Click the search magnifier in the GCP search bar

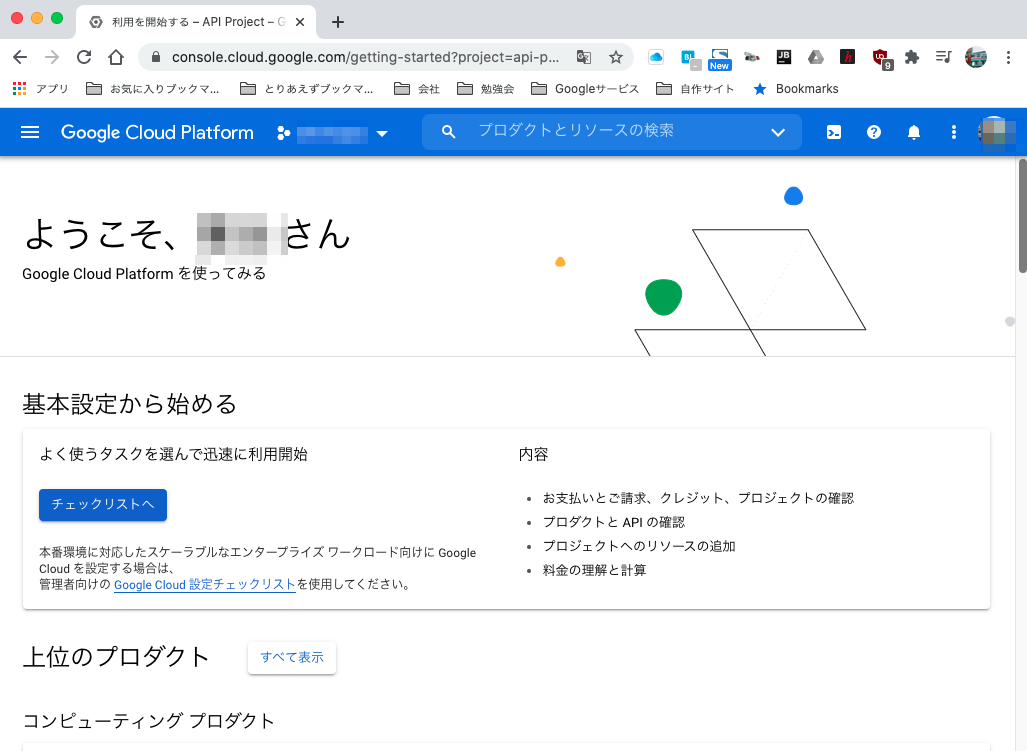click(x=448, y=131)
